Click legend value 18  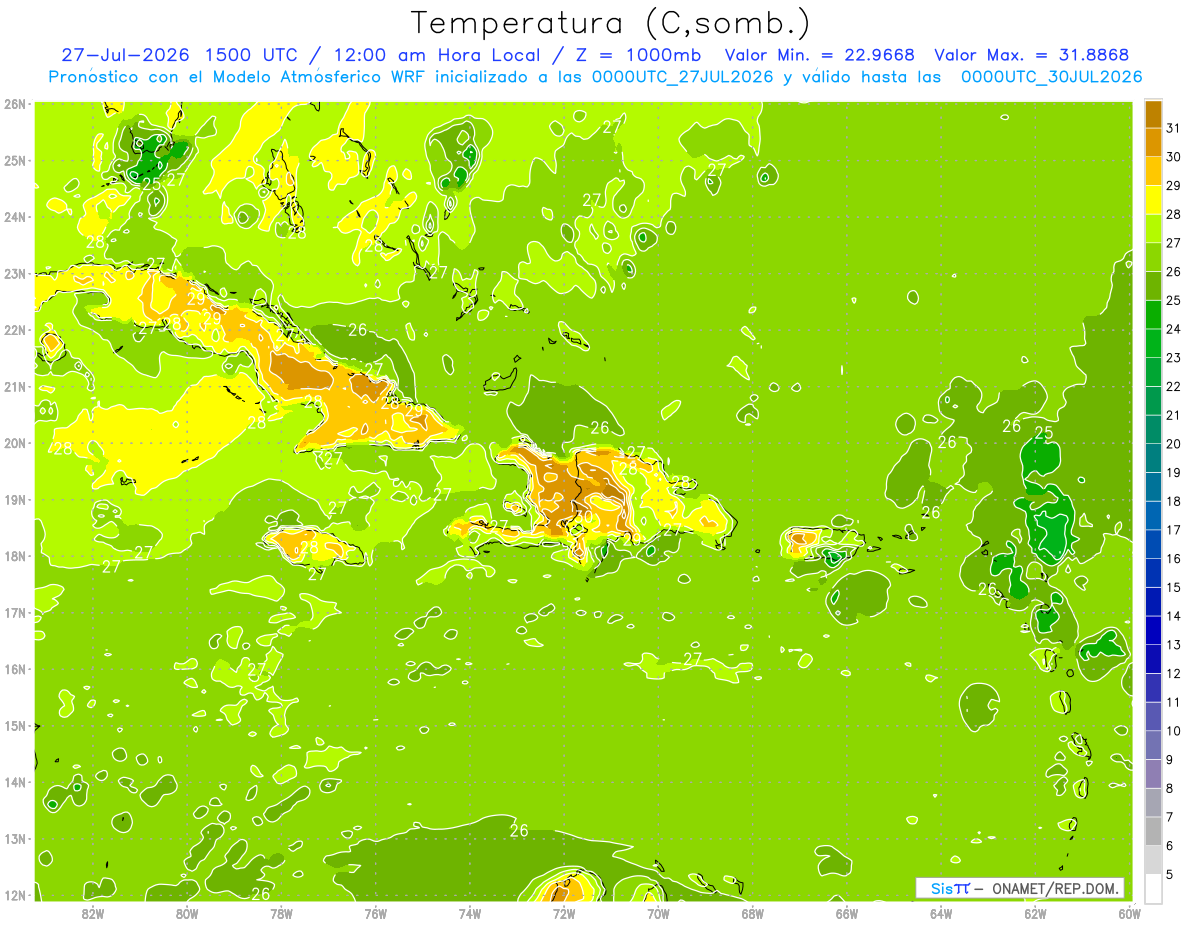point(1174,502)
